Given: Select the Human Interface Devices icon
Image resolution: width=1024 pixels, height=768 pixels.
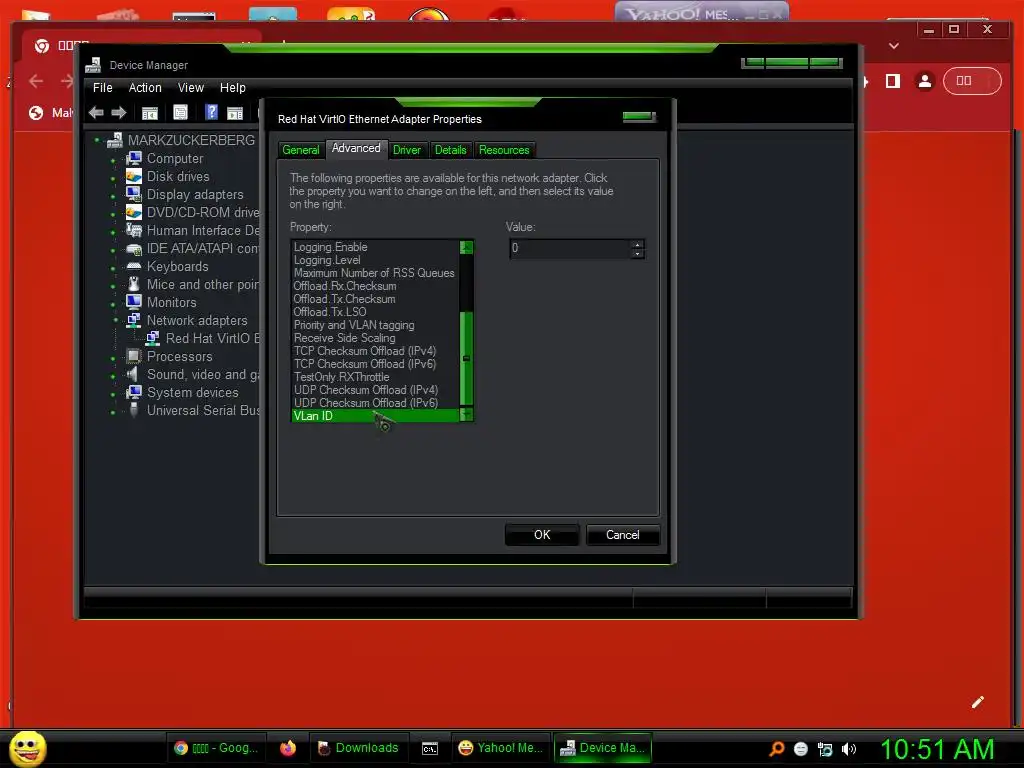Looking at the screenshot, I should (x=134, y=230).
